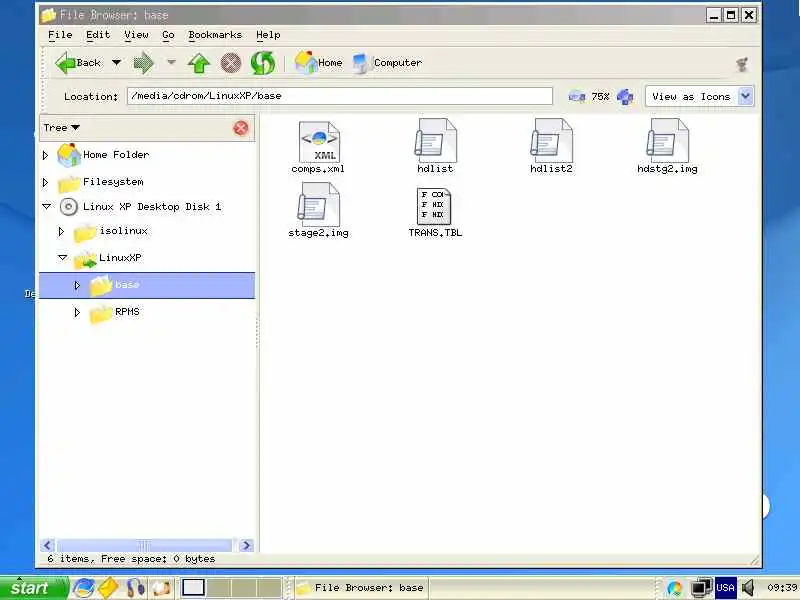The image size is (800, 600).
Task: Click the Back arrow button
Action: point(78,63)
